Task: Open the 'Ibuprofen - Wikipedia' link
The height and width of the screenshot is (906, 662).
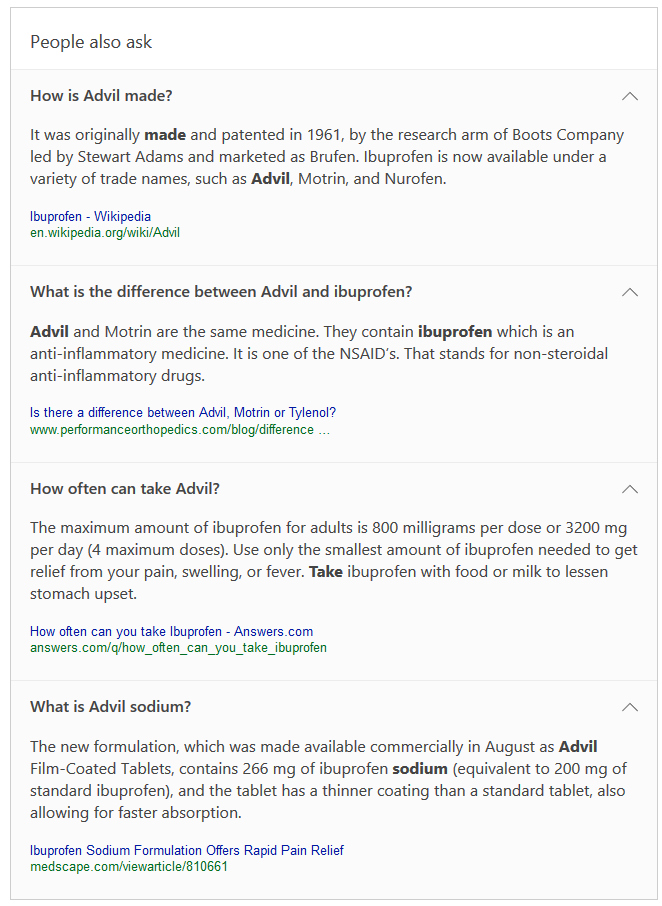Action: tap(91, 216)
